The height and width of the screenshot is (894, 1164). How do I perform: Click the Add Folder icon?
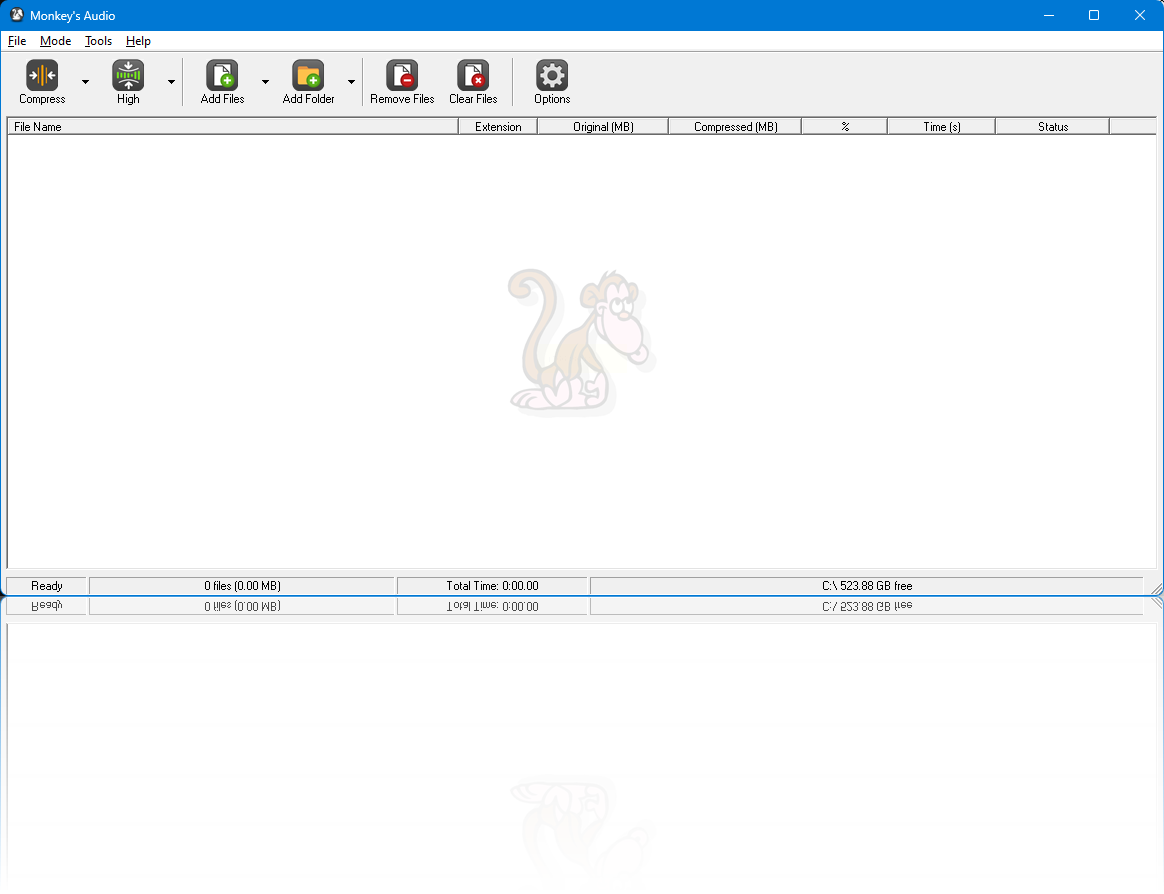point(308,75)
